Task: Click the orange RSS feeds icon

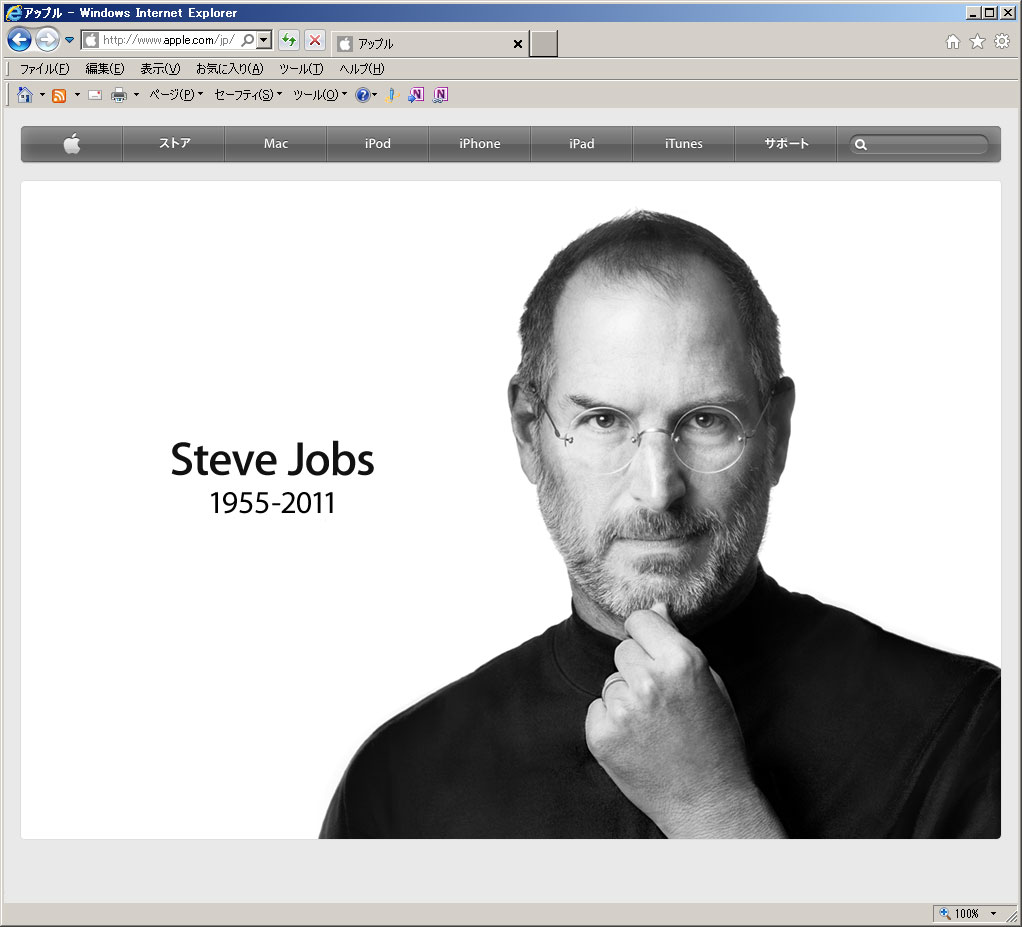Action: [x=59, y=95]
